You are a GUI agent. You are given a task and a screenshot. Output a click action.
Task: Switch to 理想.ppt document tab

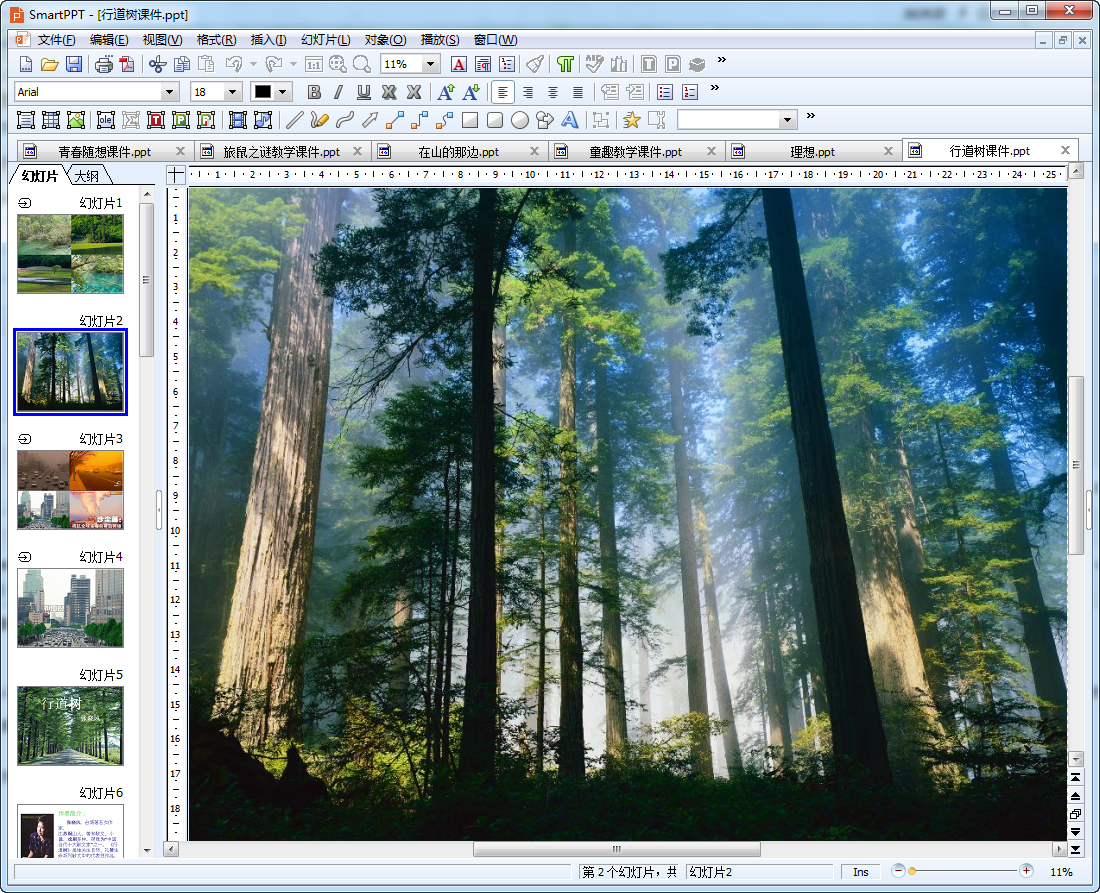pos(812,152)
